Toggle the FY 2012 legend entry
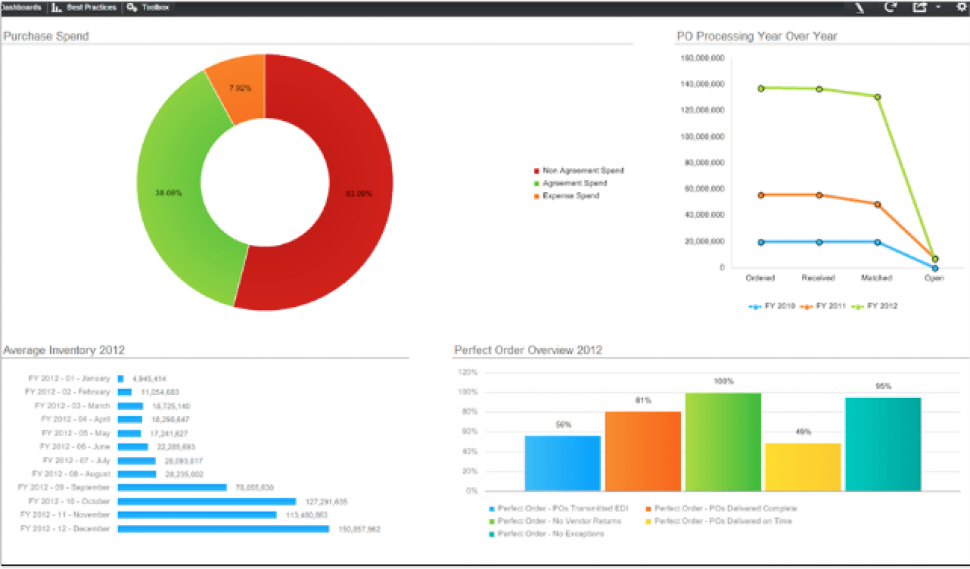 pyautogui.click(x=874, y=306)
